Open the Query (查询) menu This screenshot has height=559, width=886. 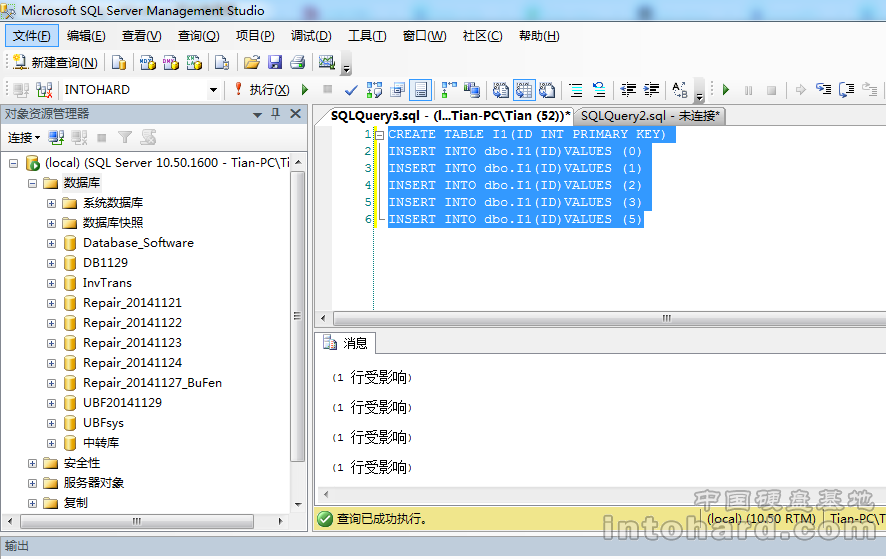198,36
